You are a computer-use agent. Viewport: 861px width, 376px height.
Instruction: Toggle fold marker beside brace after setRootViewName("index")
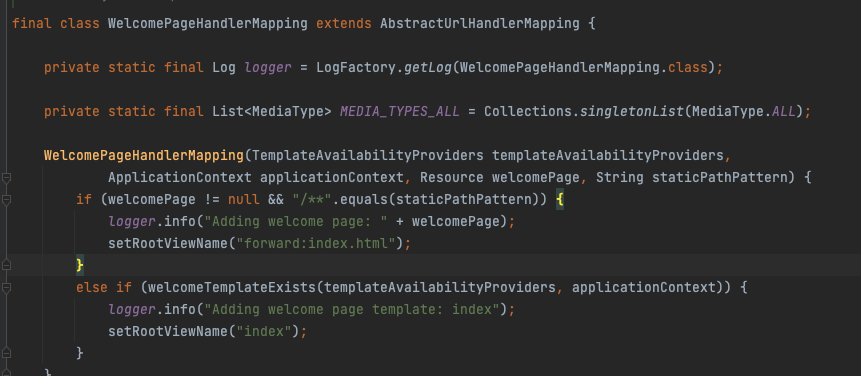tap(6, 353)
